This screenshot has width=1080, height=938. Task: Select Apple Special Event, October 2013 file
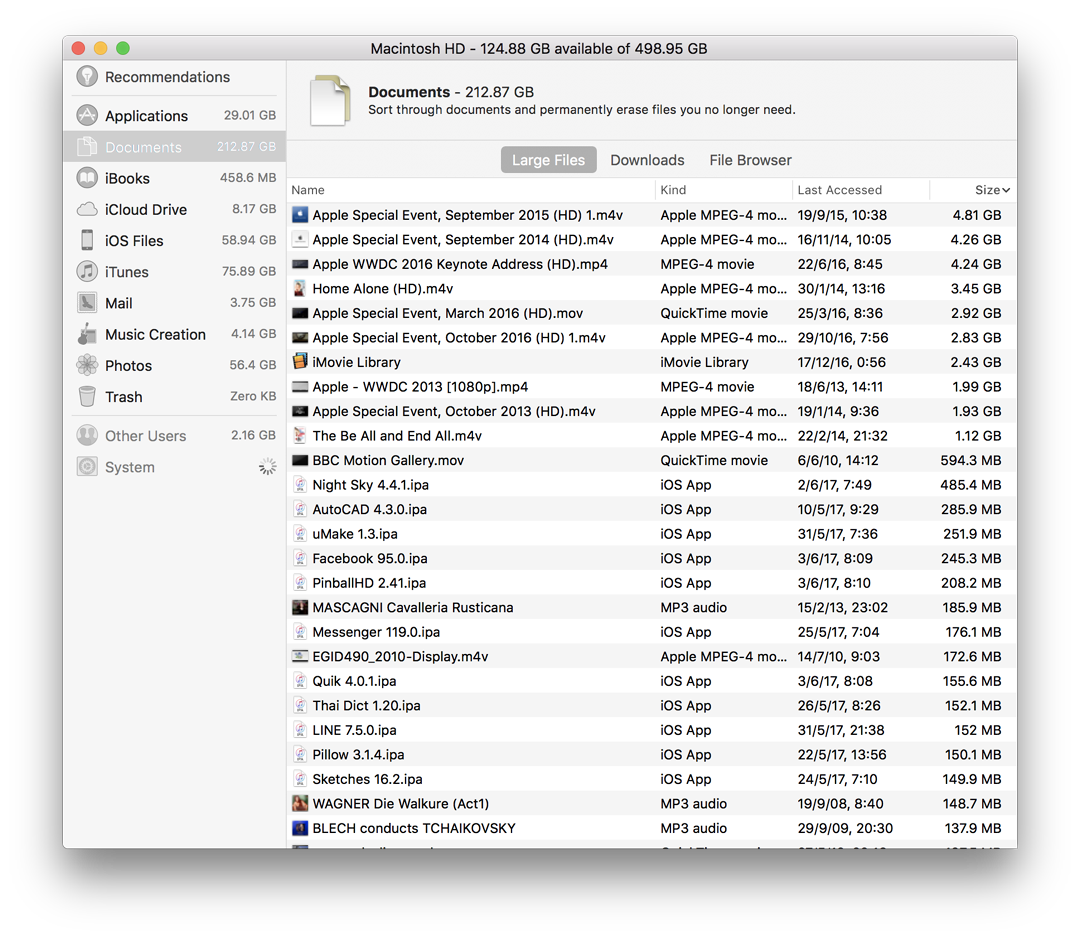[652, 411]
